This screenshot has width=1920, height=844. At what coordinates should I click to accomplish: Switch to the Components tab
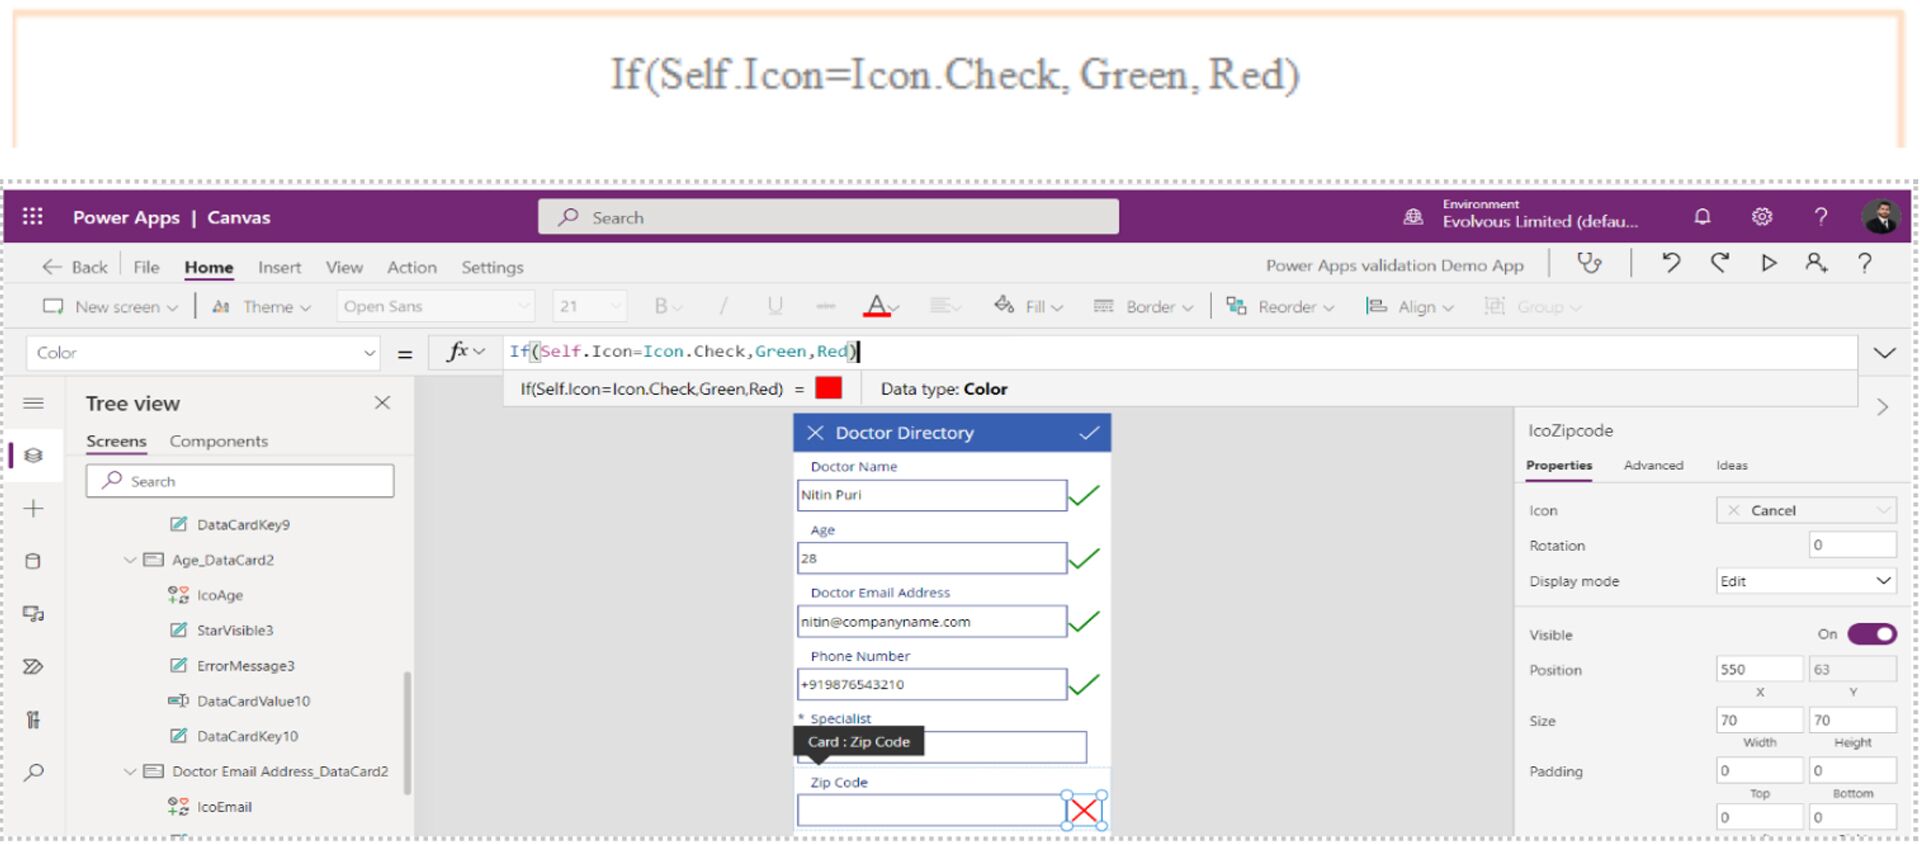pyautogui.click(x=218, y=441)
